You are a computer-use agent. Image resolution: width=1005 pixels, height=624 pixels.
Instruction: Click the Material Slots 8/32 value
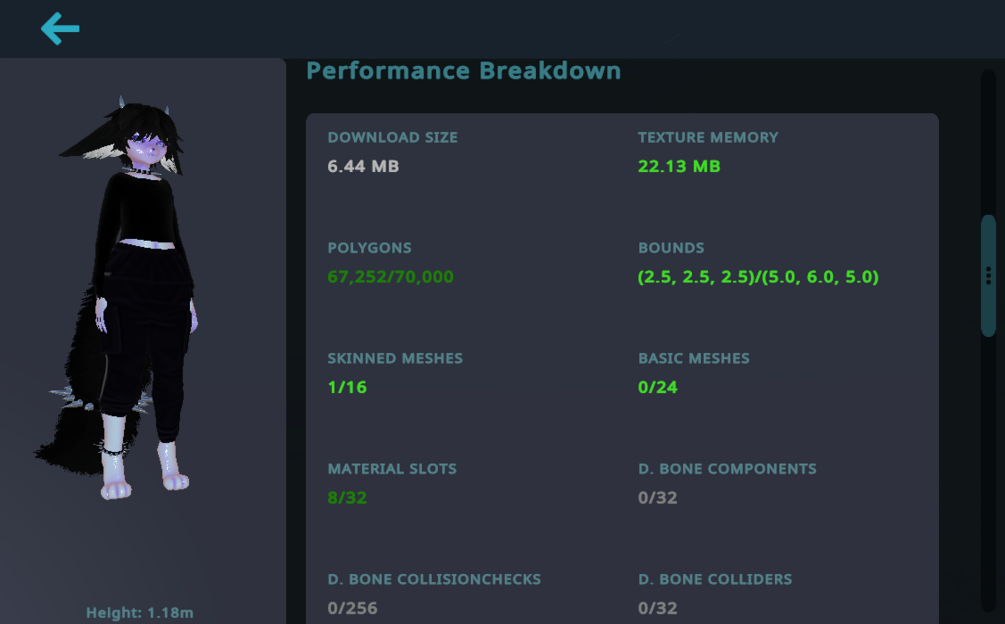point(347,497)
